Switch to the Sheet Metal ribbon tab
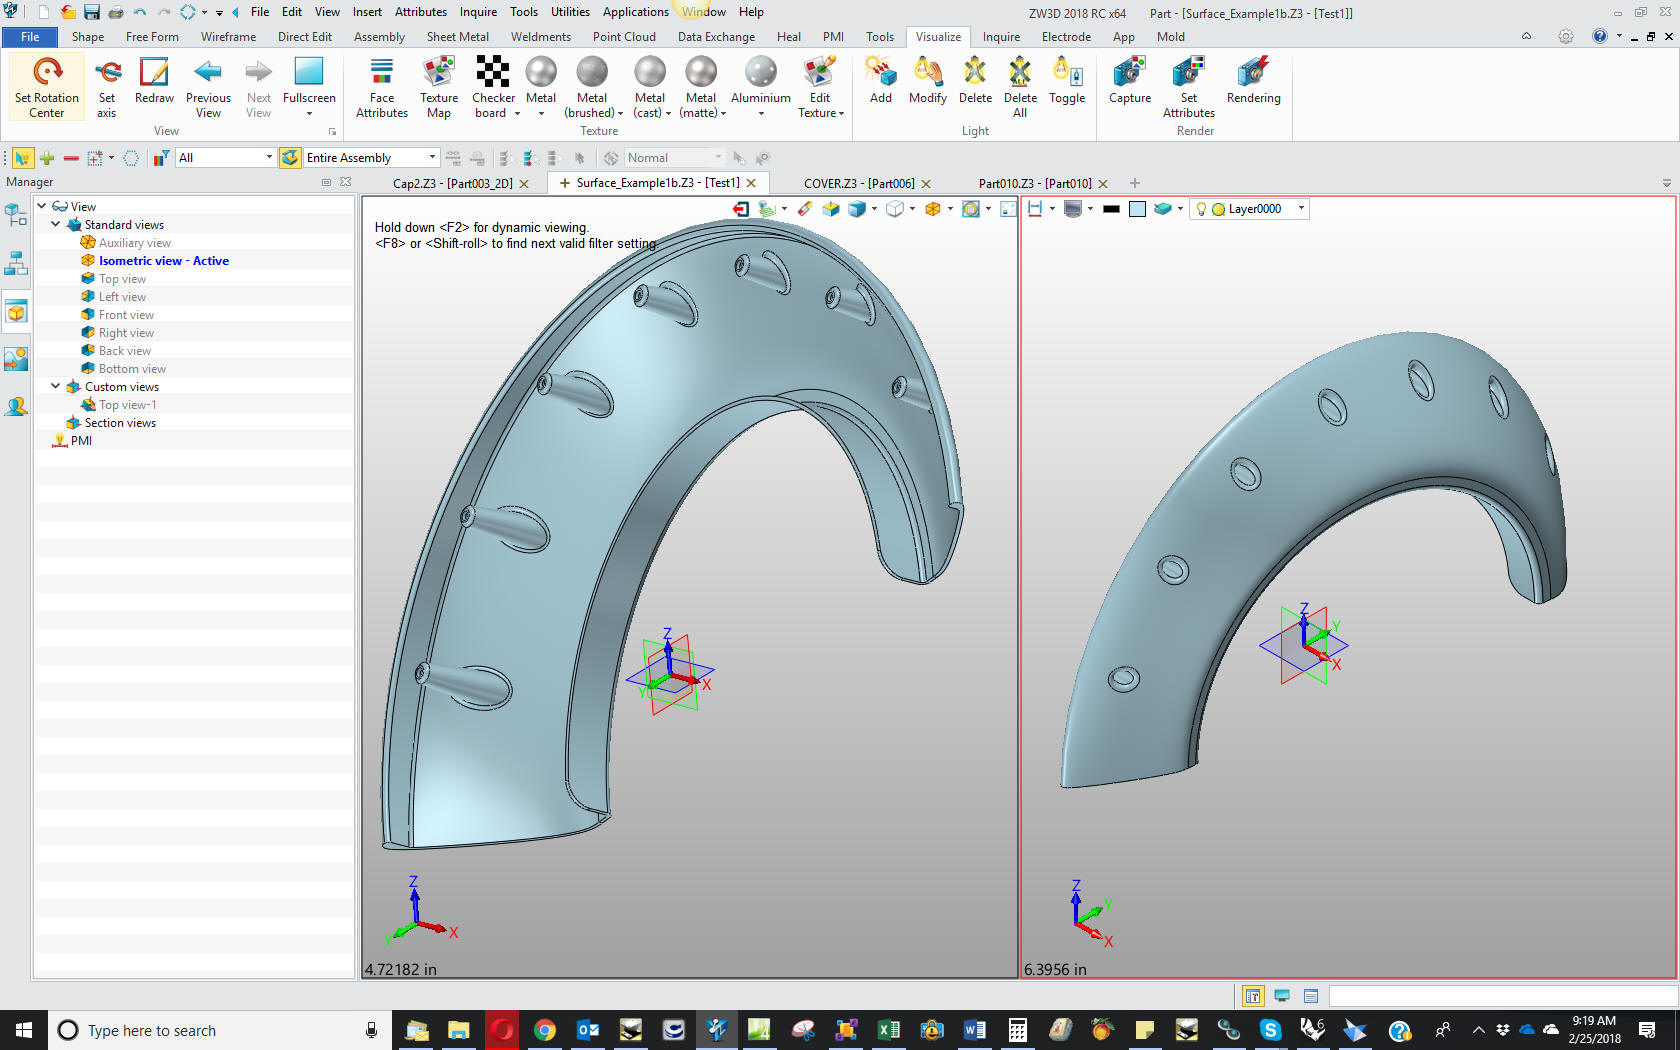This screenshot has width=1680, height=1050. pyautogui.click(x=457, y=37)
